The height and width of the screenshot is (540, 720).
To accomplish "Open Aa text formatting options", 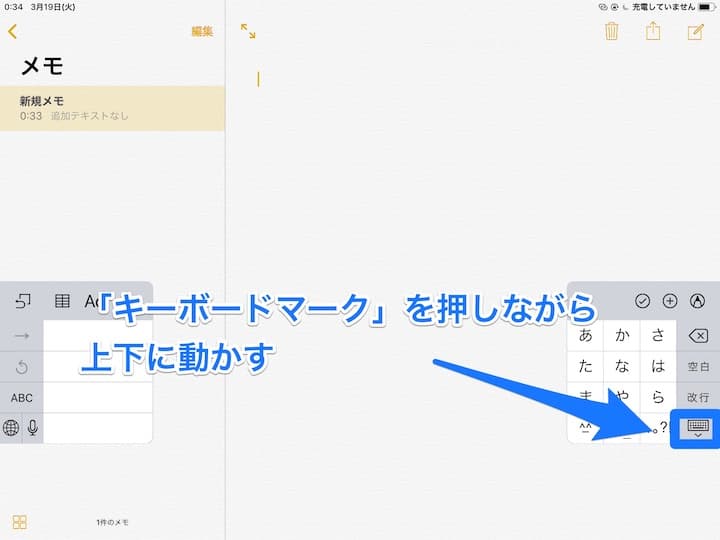I will (91, 301).
